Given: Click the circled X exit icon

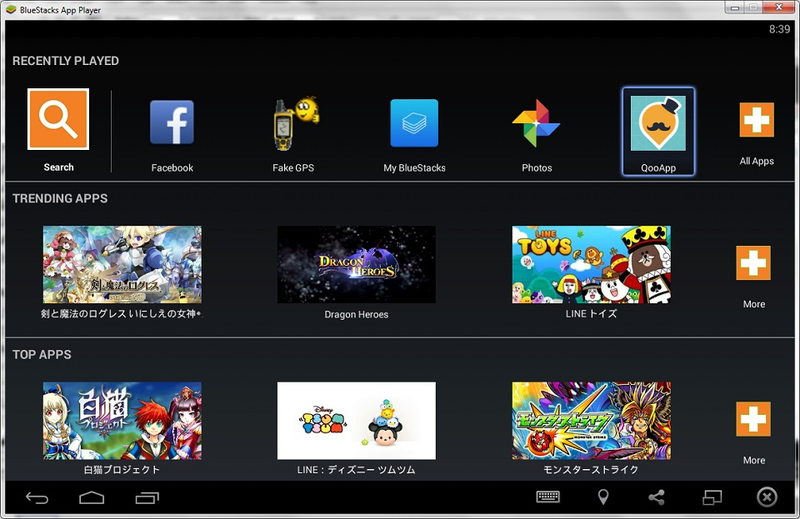Looking at the screenshot, I should (767, 497).
